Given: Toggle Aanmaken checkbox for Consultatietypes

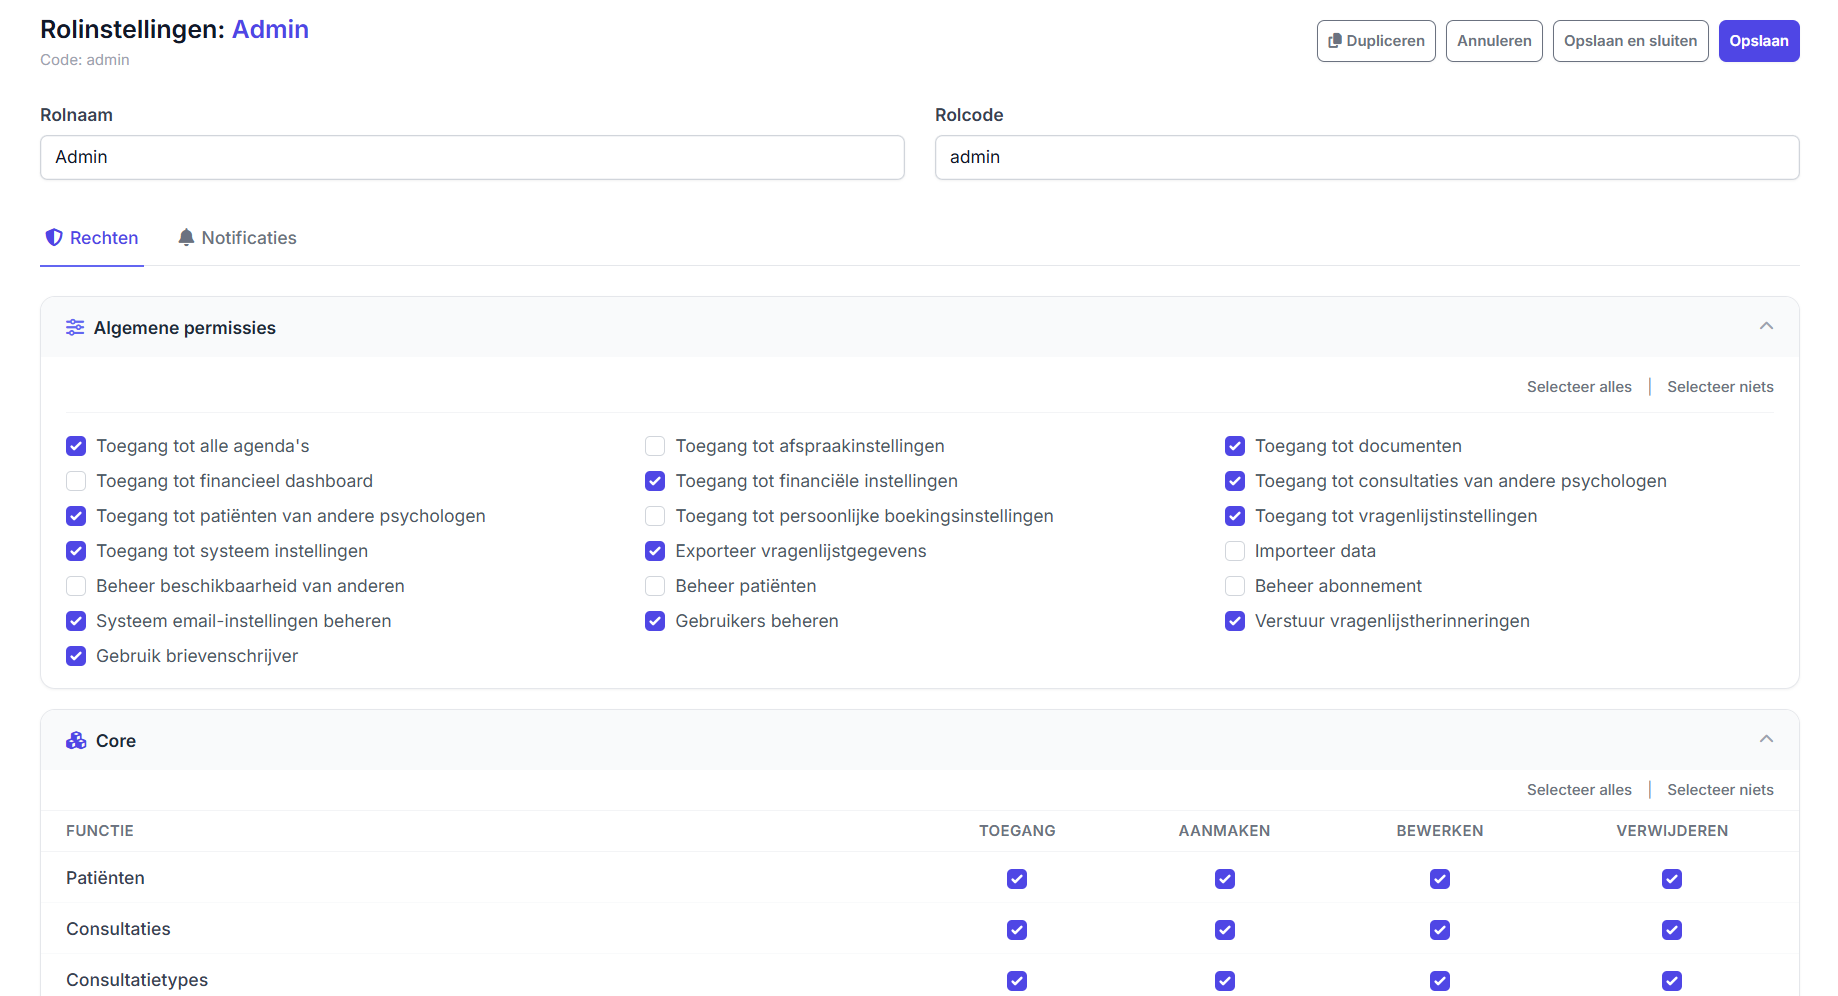Looking at the screenshot, I should click(x=1225, y=981).
